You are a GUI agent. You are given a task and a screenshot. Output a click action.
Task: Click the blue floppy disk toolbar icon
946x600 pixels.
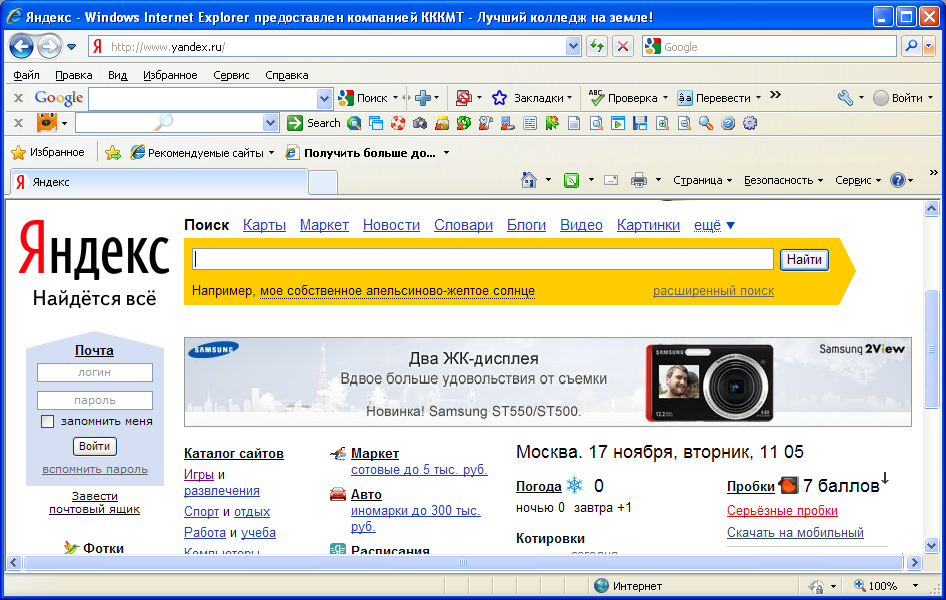click(x=640, y=123)
